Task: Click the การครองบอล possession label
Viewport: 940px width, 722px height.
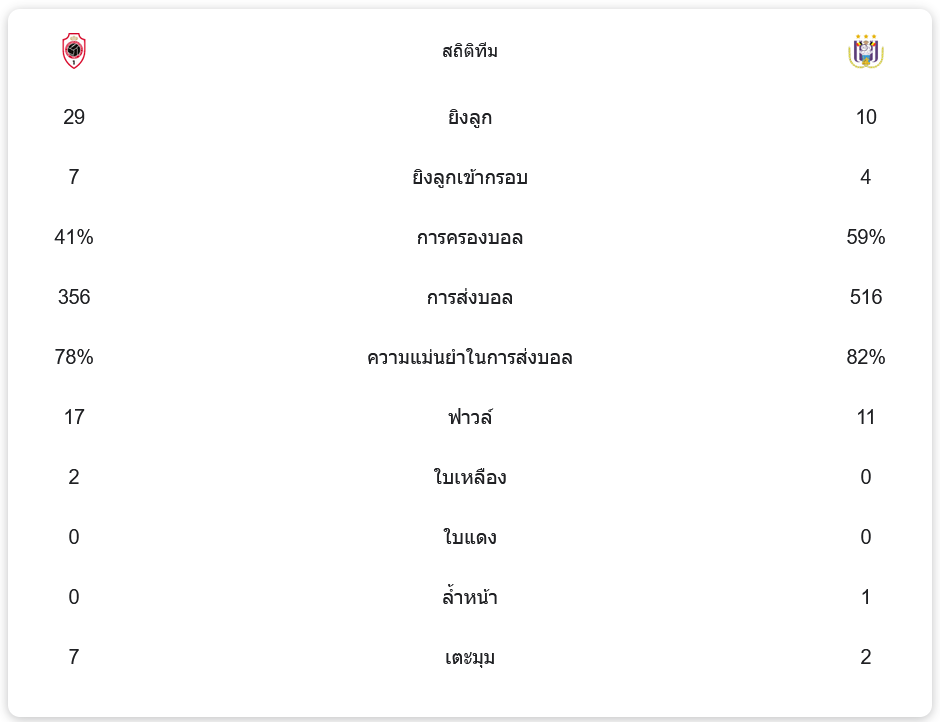Action: pyautogui.click(x=470, y=238)
